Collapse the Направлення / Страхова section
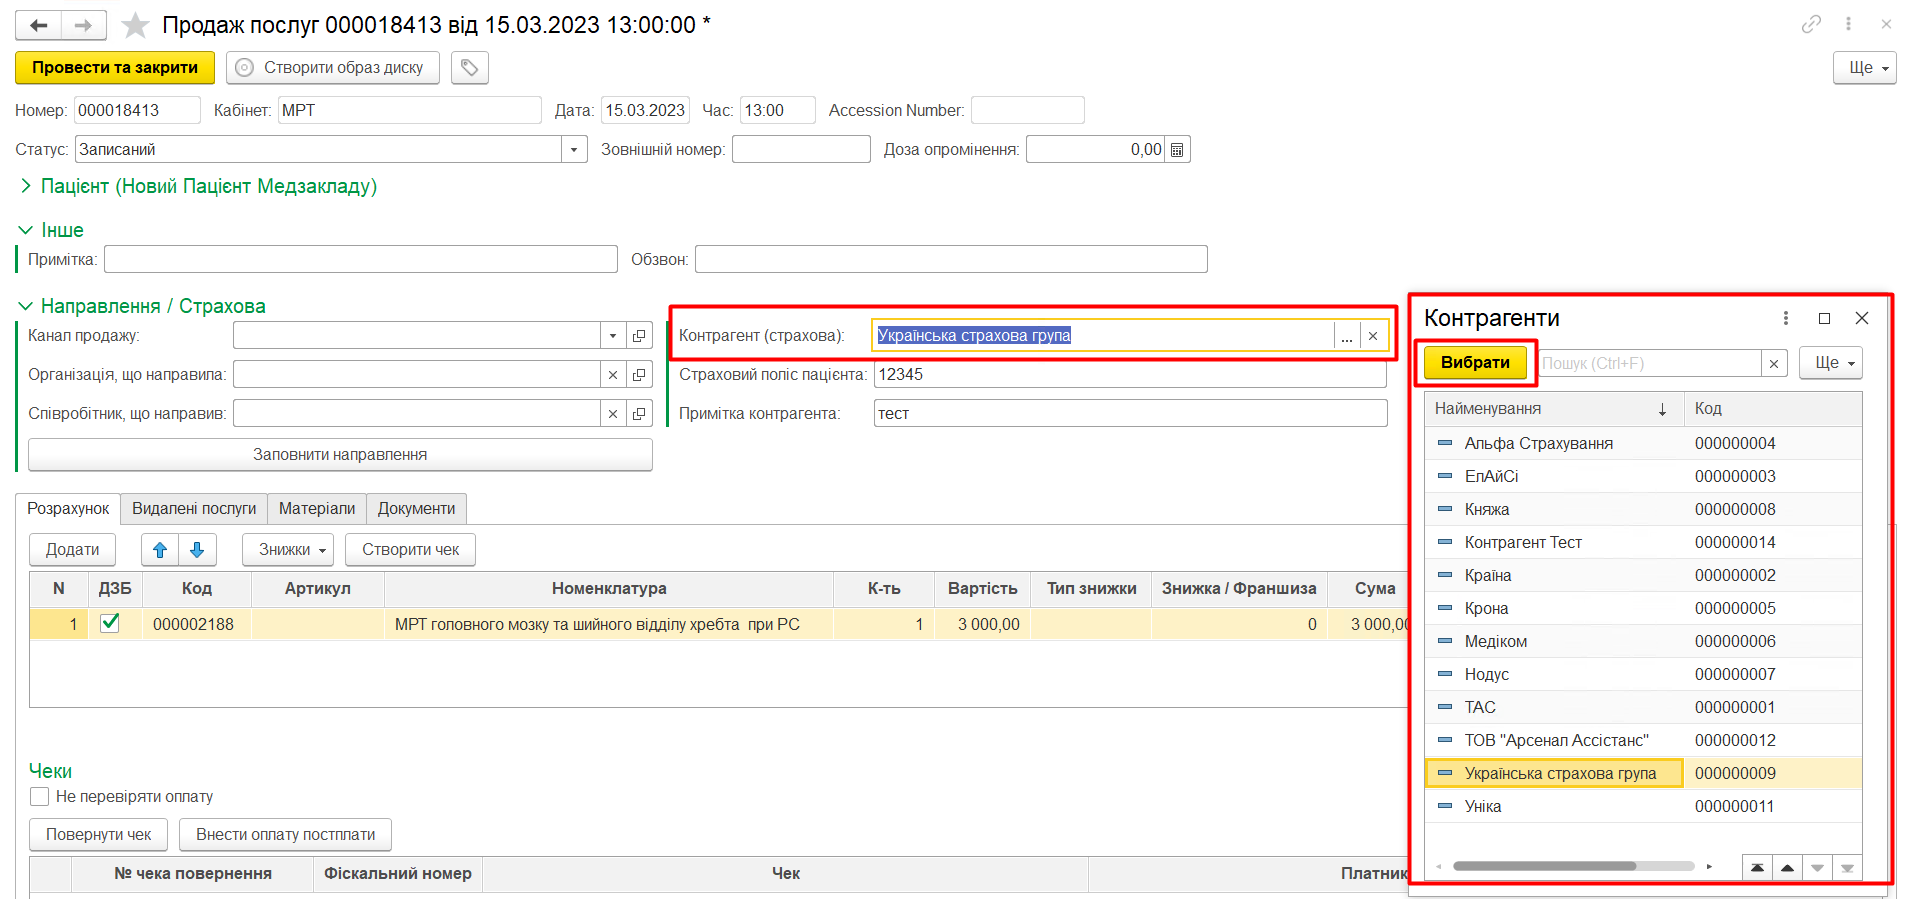The image size is (1905, 899). pos(26,306)
